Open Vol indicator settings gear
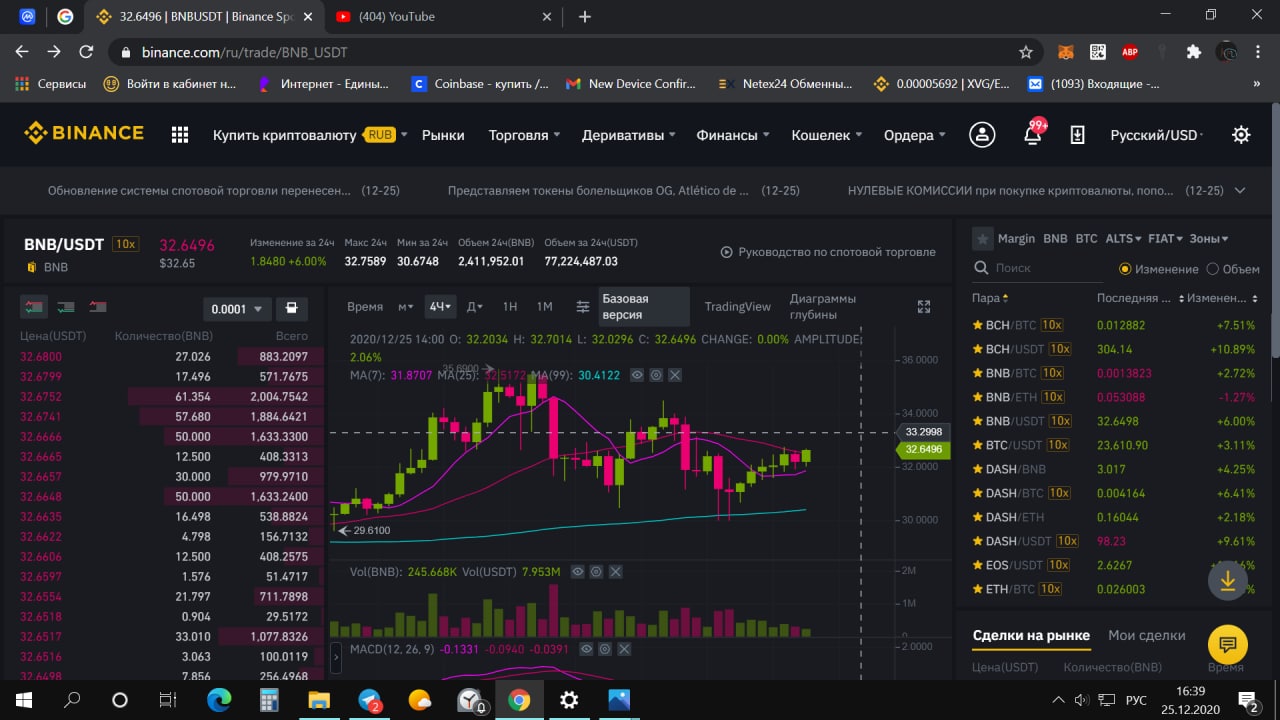 596,572
